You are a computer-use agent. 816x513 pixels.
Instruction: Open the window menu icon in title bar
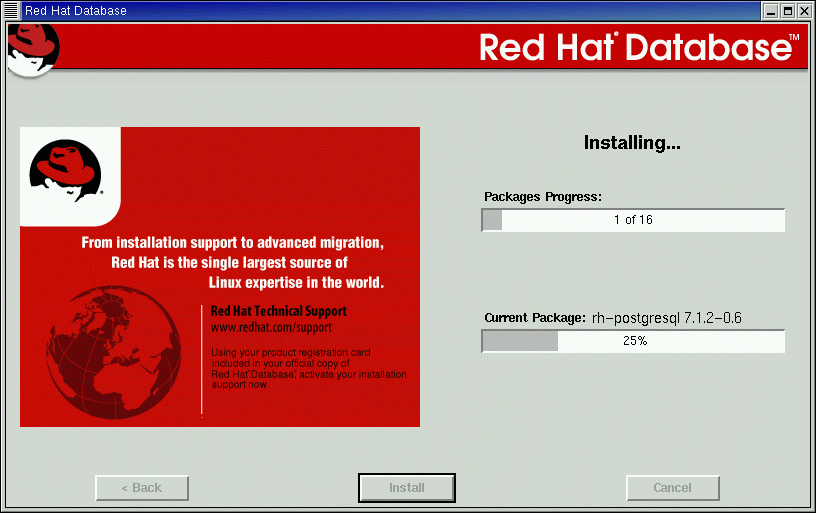(11, 10)
